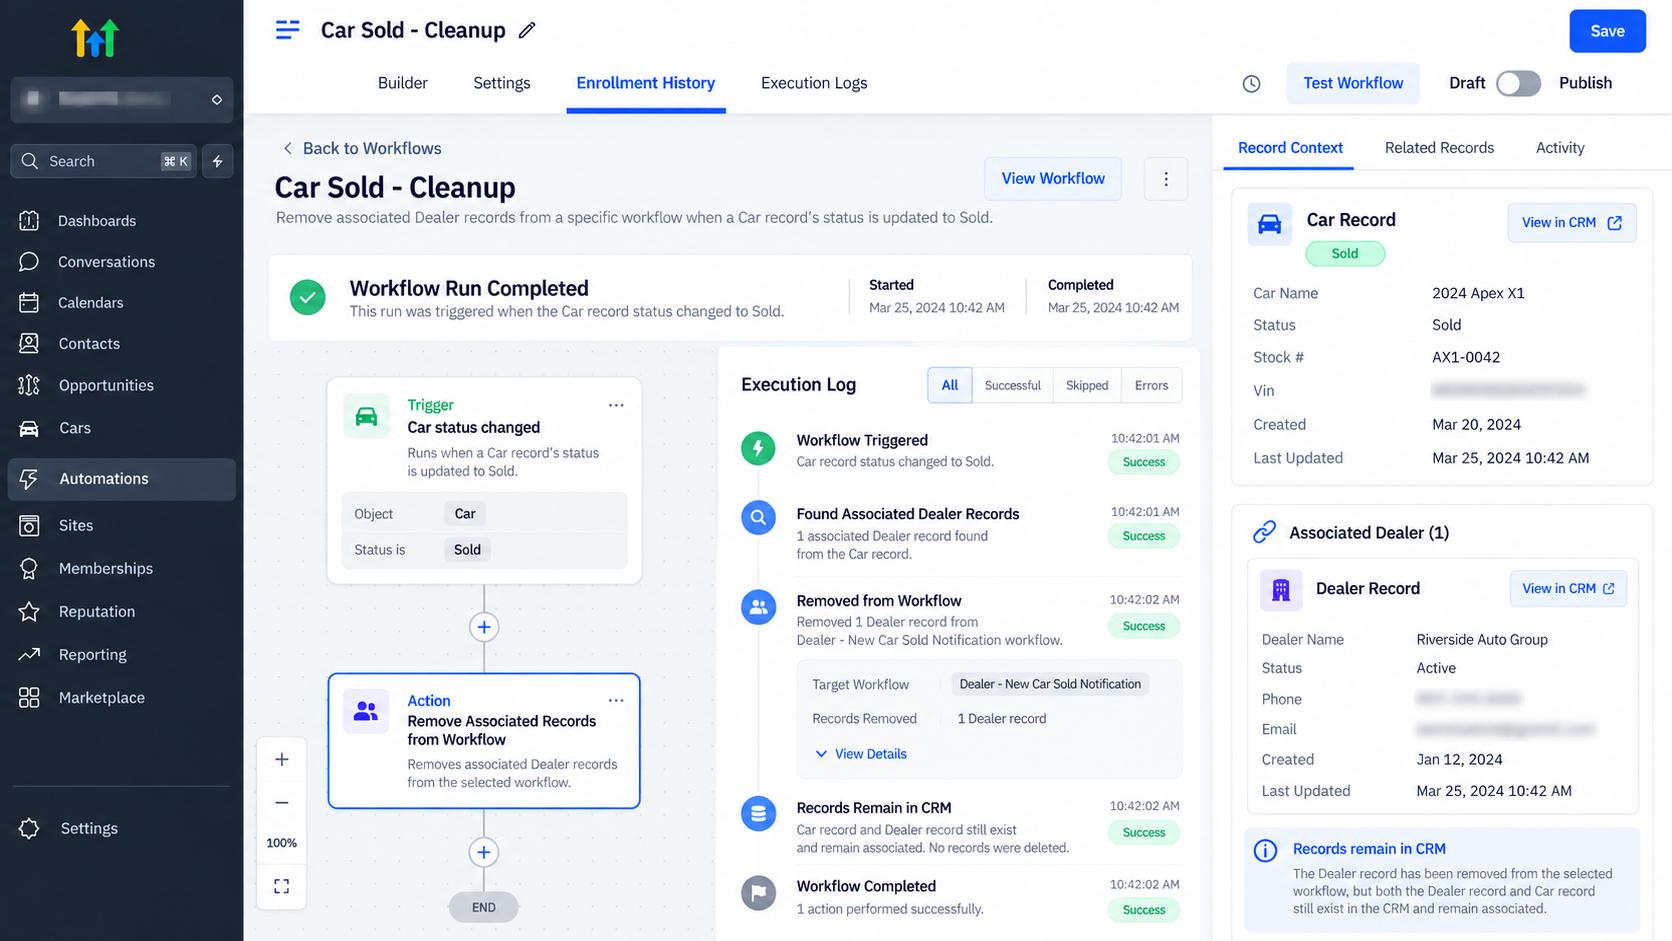Zoom out the workflow canvas
The width and height of the screenshot is (1672, 941).
click(x=282, y=802)
